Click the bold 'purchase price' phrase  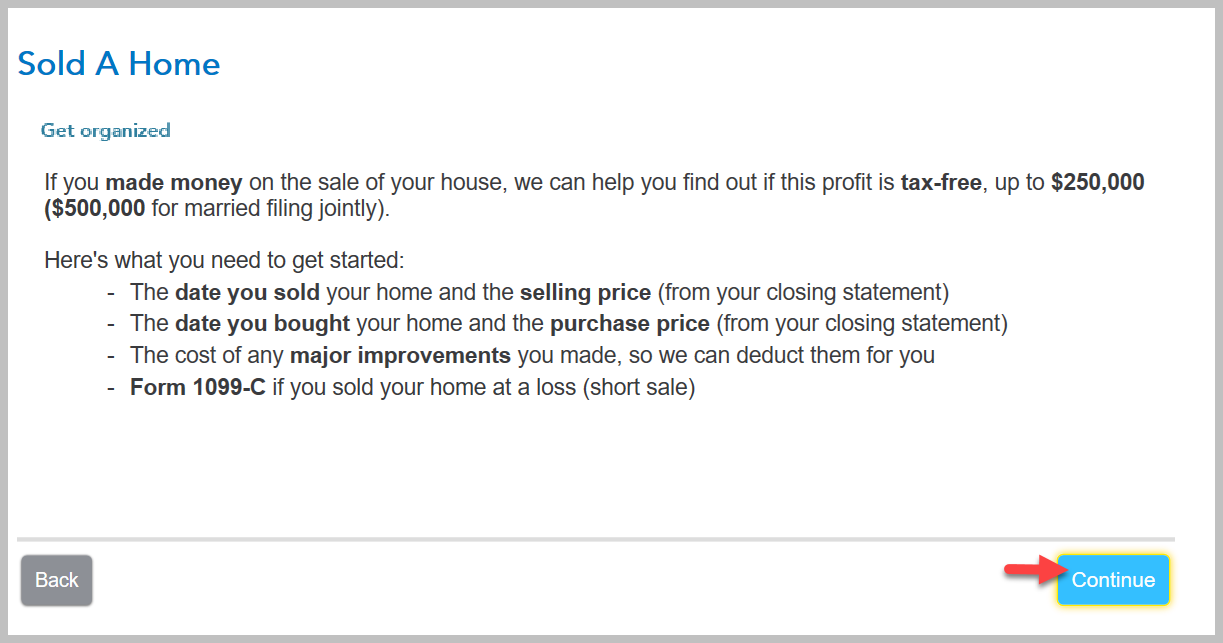[630, 324]
